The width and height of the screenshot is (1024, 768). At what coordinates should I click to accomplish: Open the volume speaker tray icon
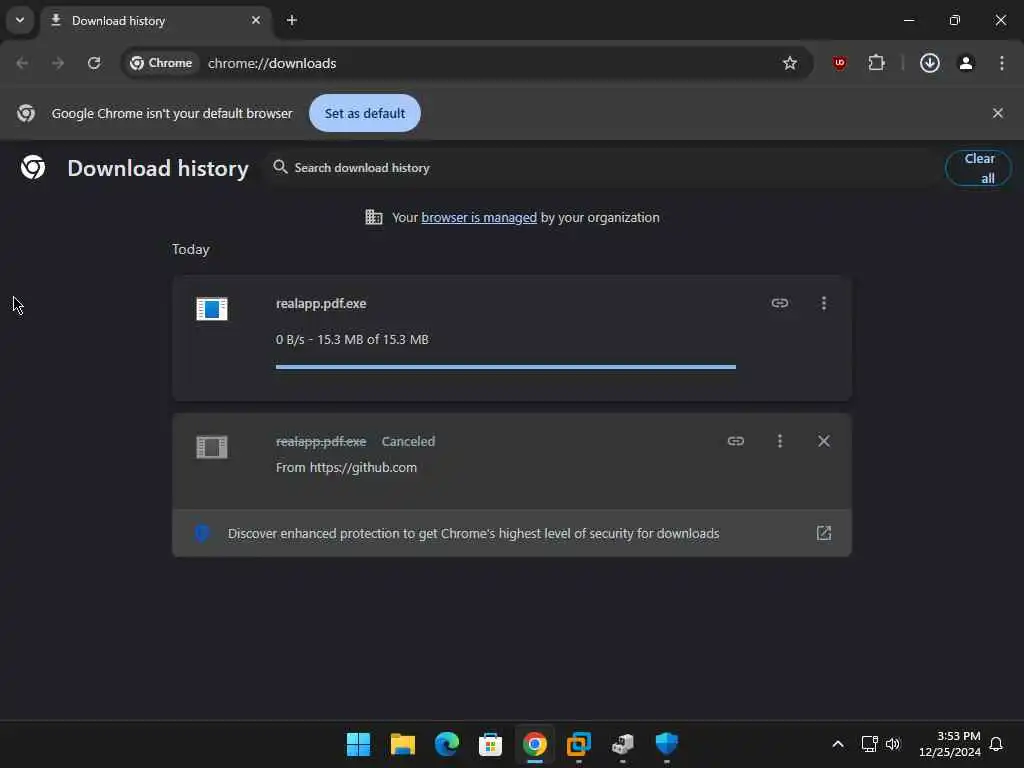(x=893, y=744)
